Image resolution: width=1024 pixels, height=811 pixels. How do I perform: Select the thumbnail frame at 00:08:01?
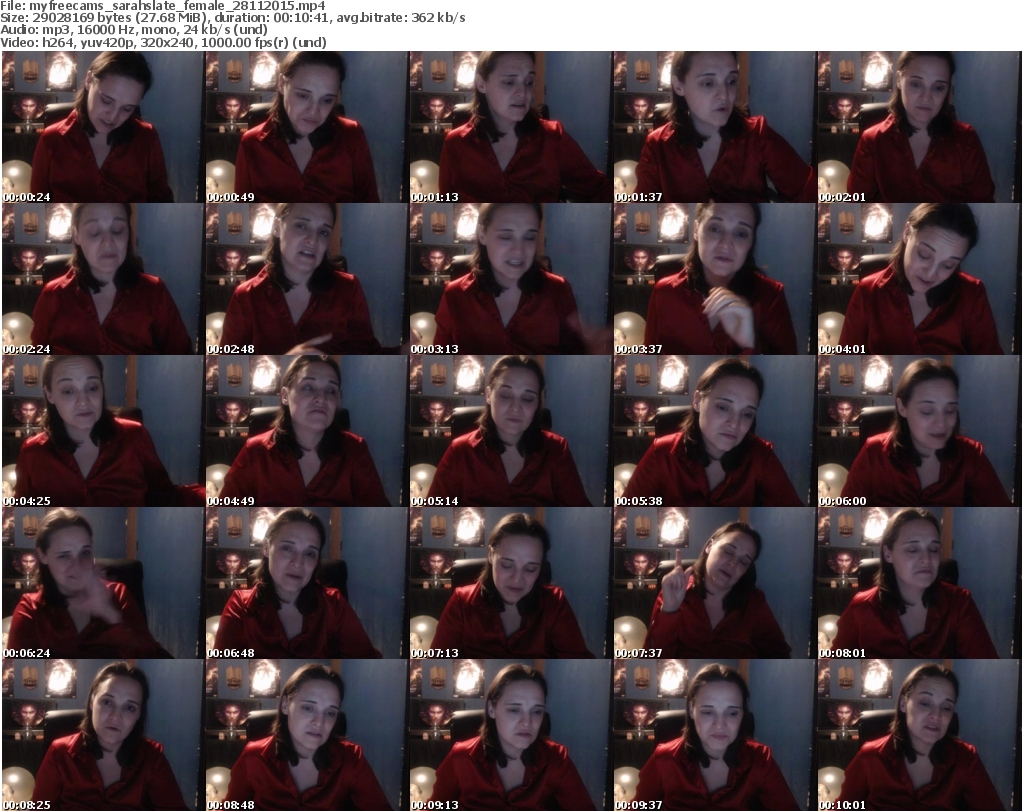coord(919,583)
